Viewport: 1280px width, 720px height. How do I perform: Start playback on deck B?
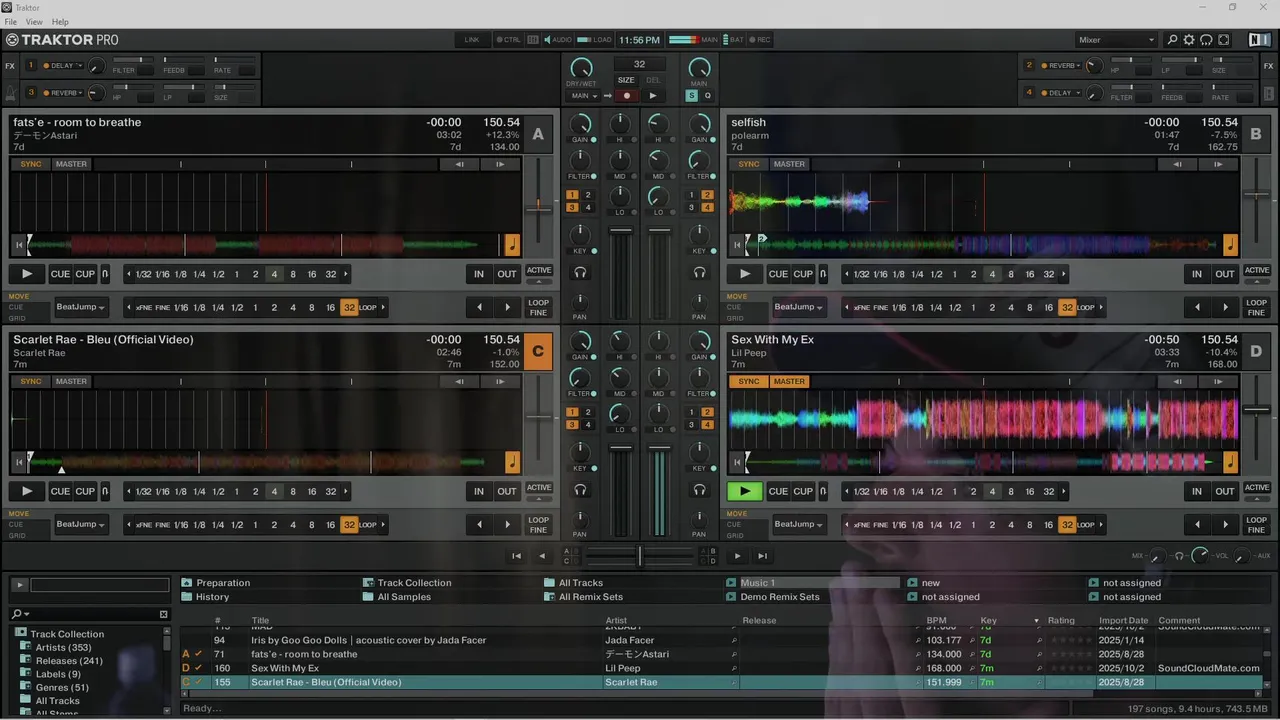(x=745, y=274)
